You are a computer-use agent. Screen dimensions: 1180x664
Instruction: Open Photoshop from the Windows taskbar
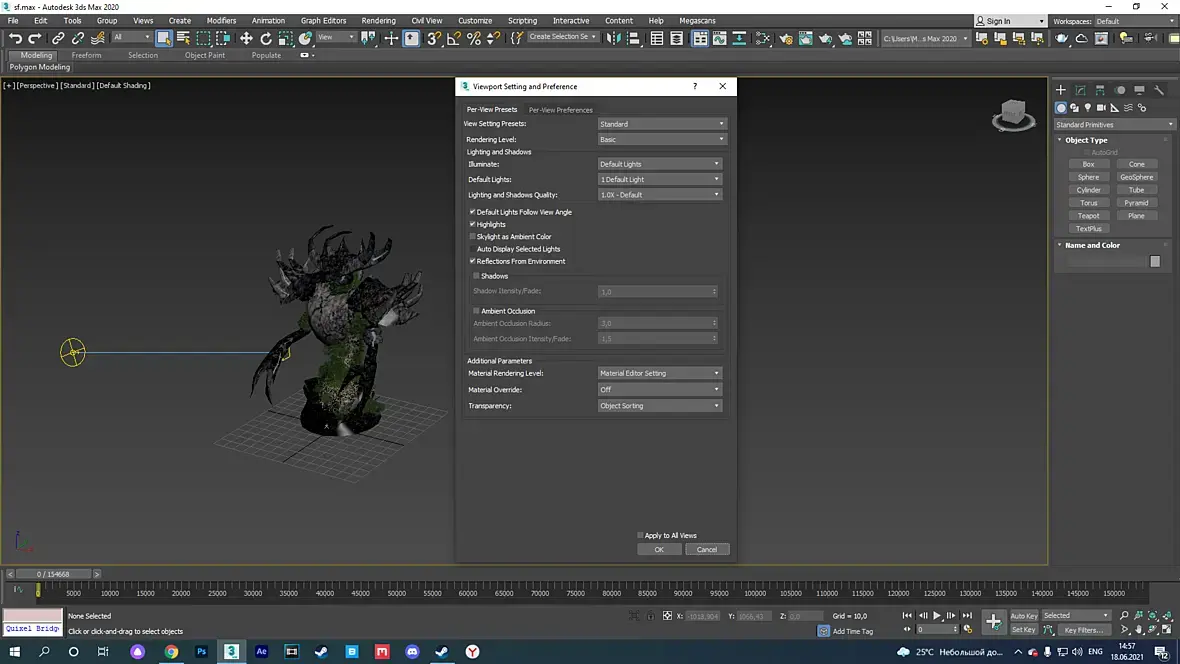[x=201, y=652]
